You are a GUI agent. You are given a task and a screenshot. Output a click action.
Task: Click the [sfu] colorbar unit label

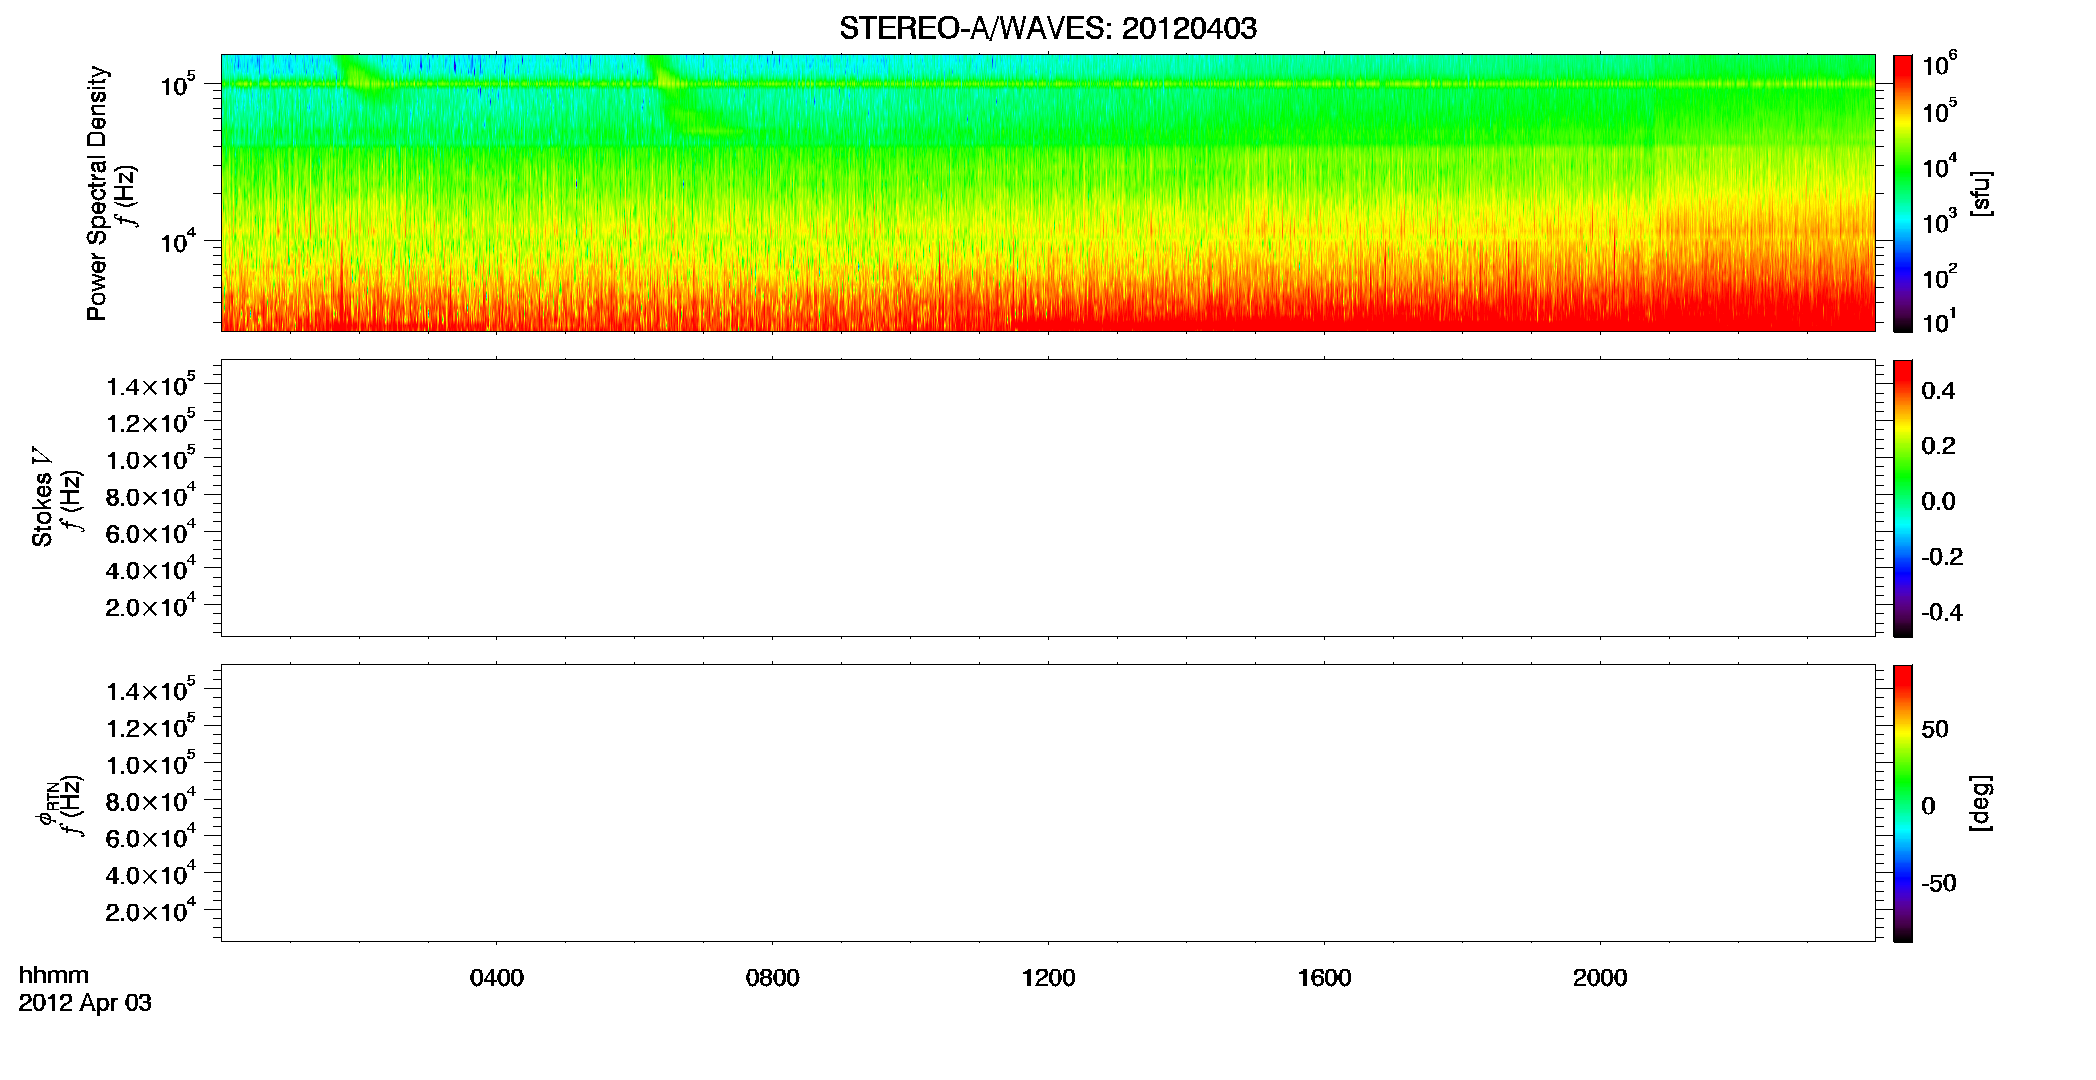pyautogui.click(x=1980, y=193)
